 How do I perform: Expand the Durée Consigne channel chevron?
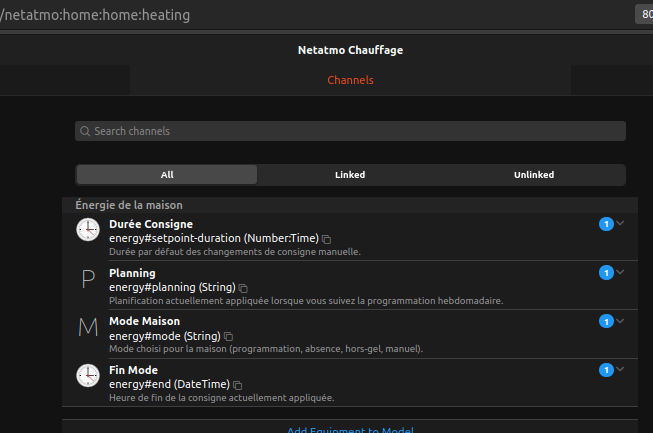[x=620, y=223]
